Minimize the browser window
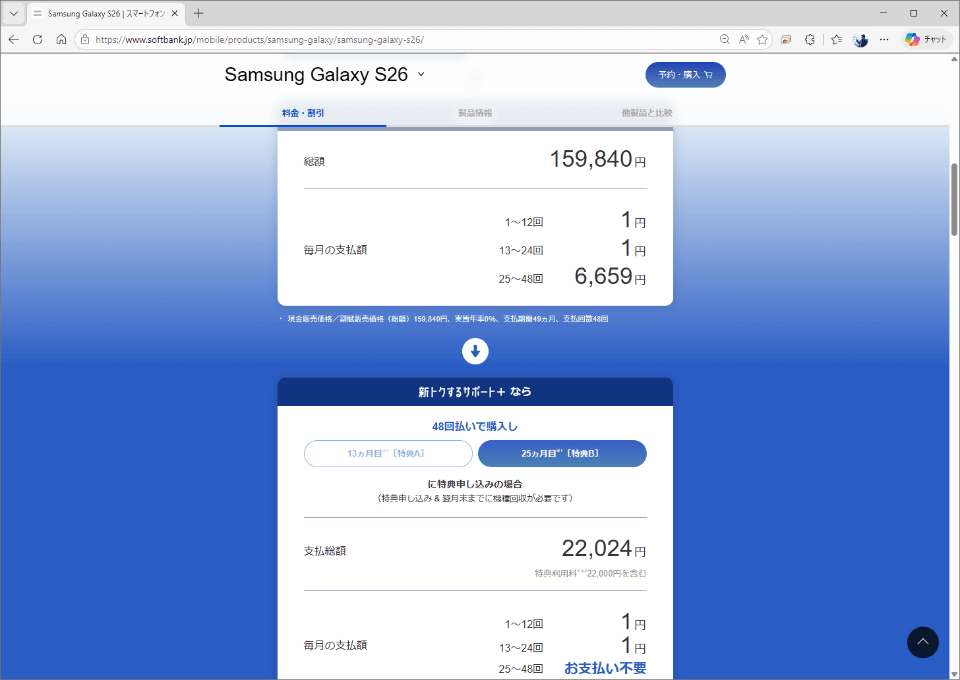This screenshot has height=680, width=960. tap(883, 13)
